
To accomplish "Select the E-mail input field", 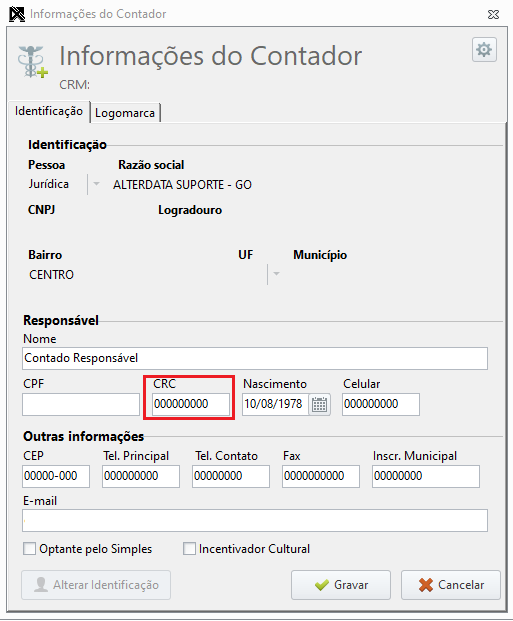I will [x=255, y=520].
